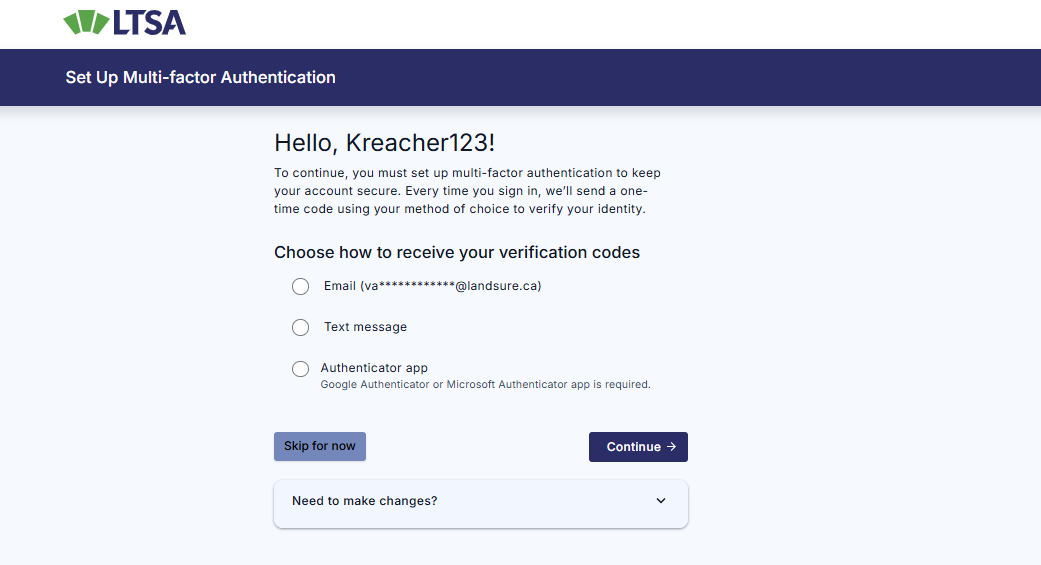Click the multi-factor authentication intro paragraph
The width and height of the screenshot is (1041, 565).
[x=467, y=191]
